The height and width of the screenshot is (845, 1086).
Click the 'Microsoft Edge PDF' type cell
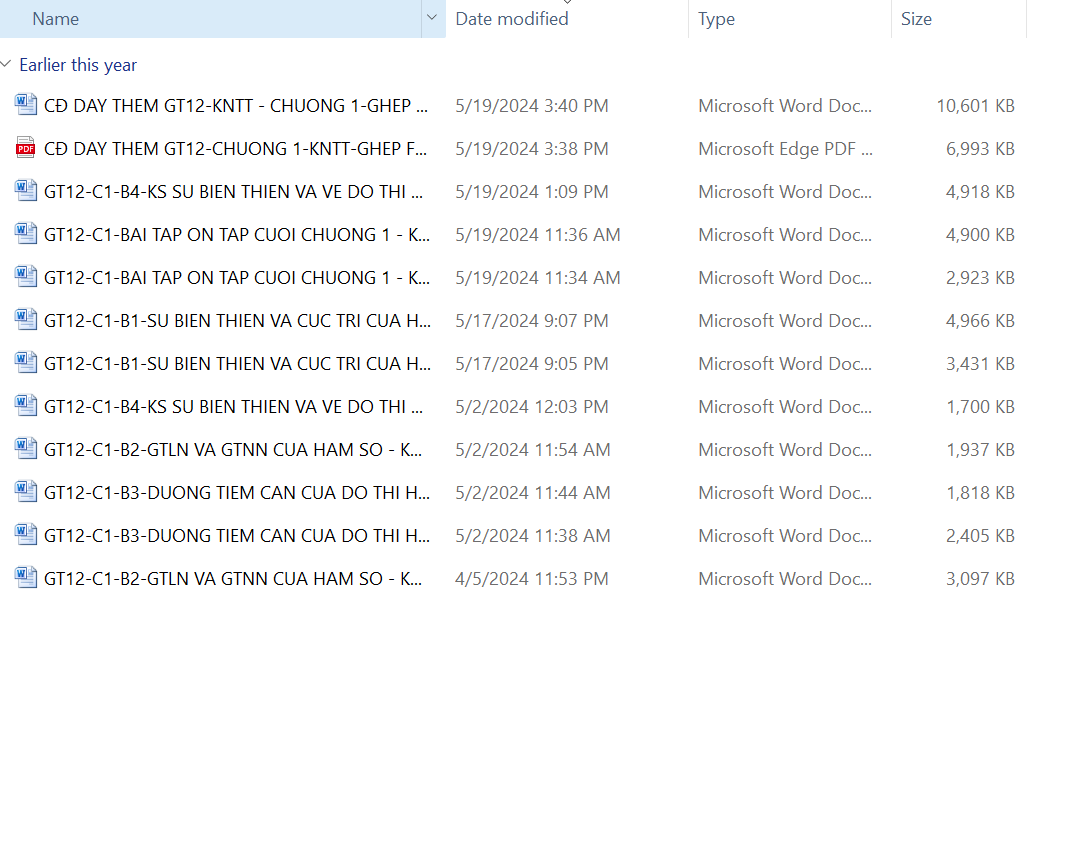pos(784,149)
